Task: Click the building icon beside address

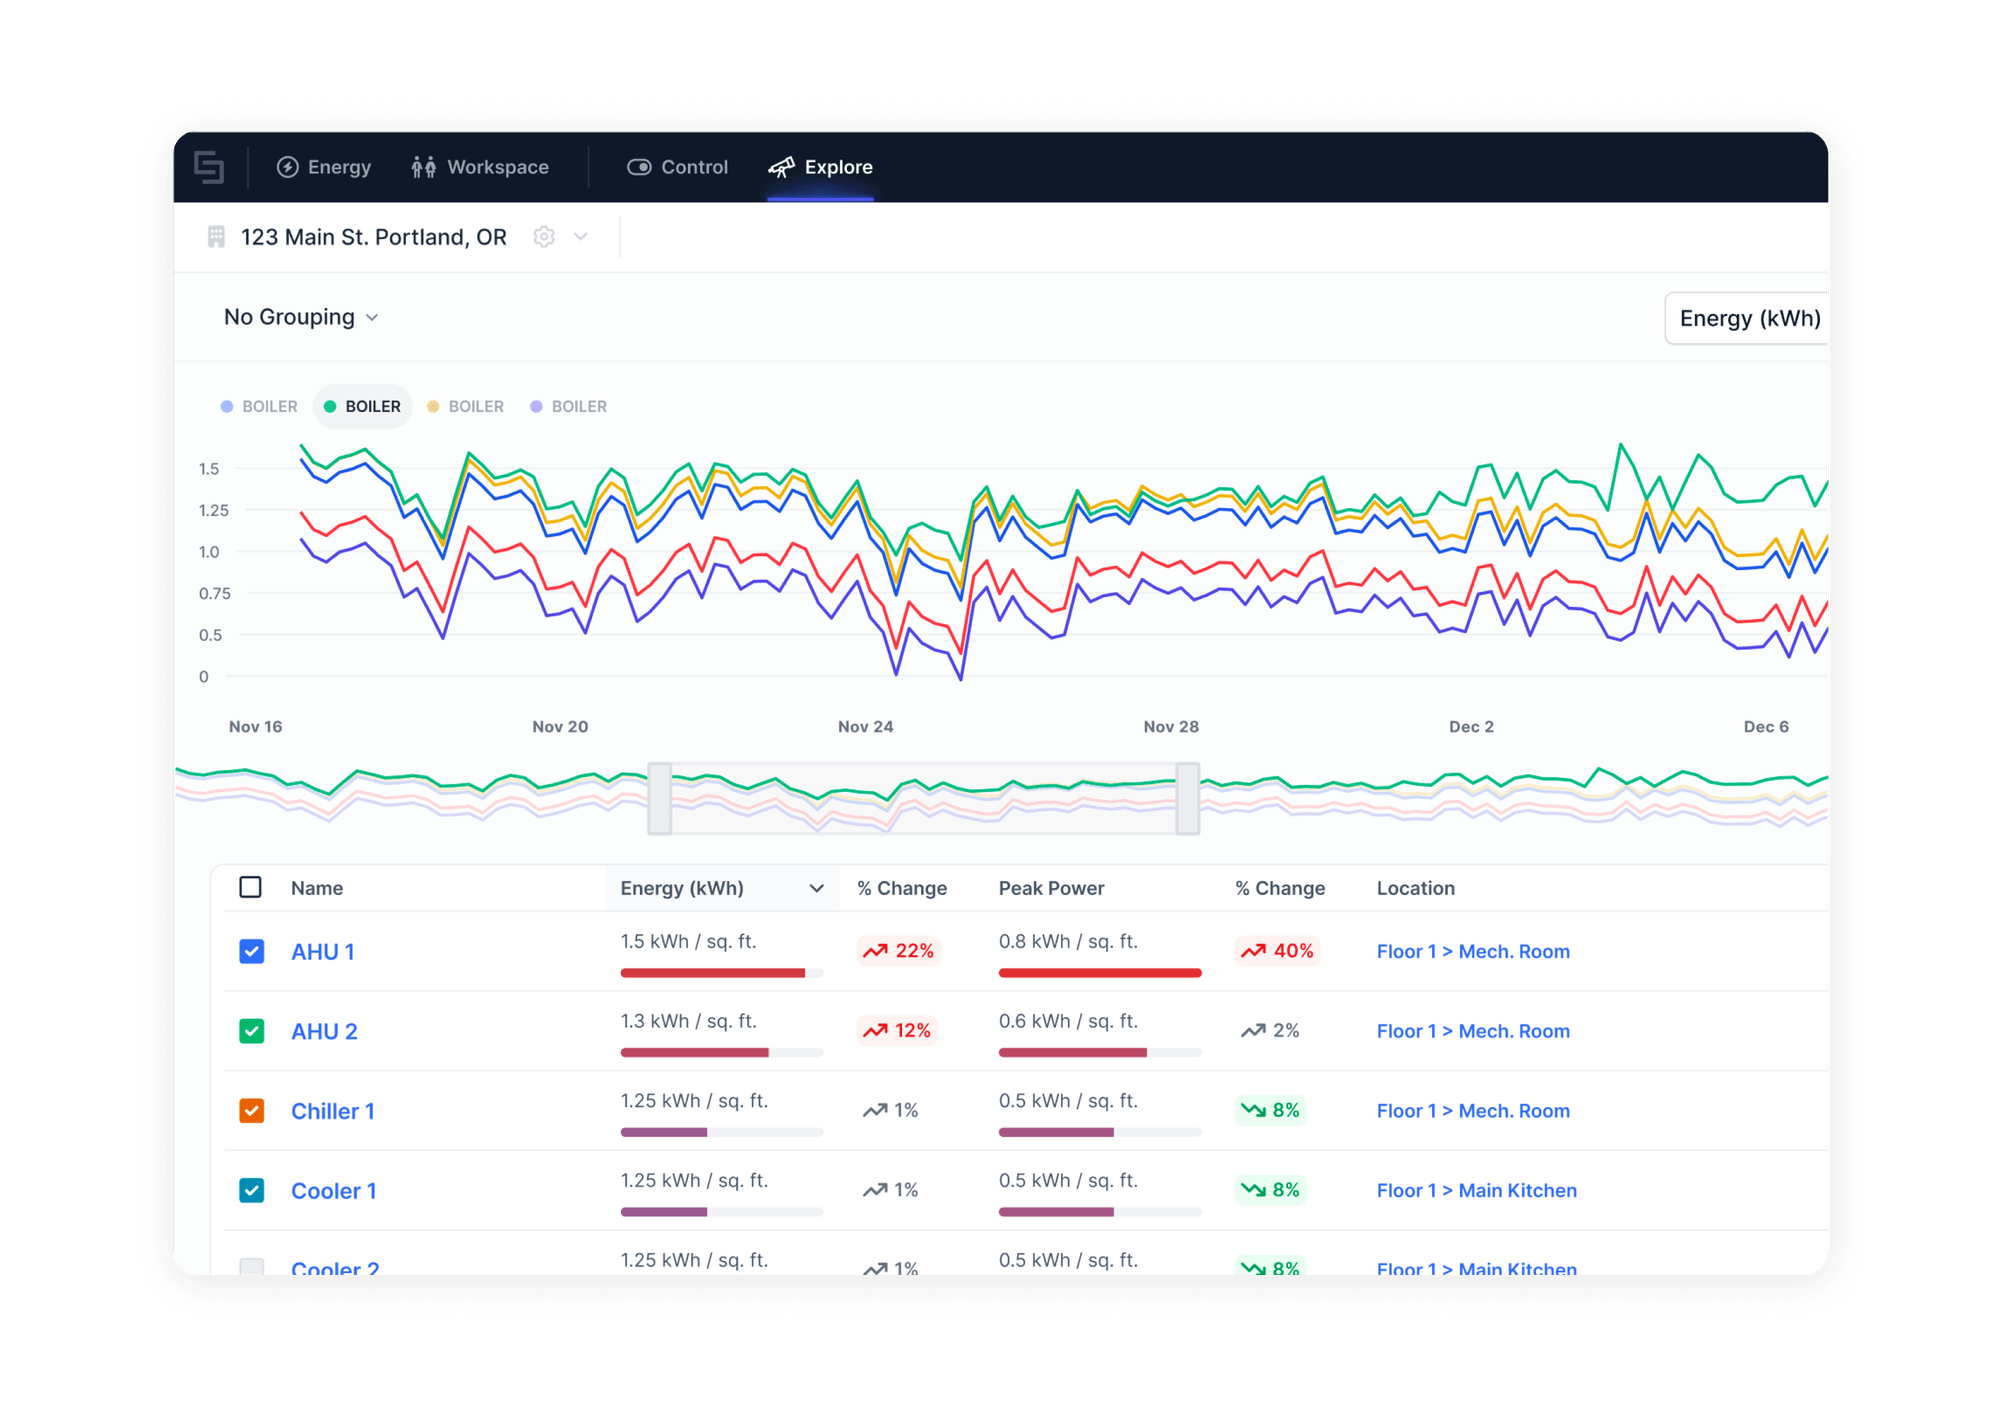Action: 216,237
